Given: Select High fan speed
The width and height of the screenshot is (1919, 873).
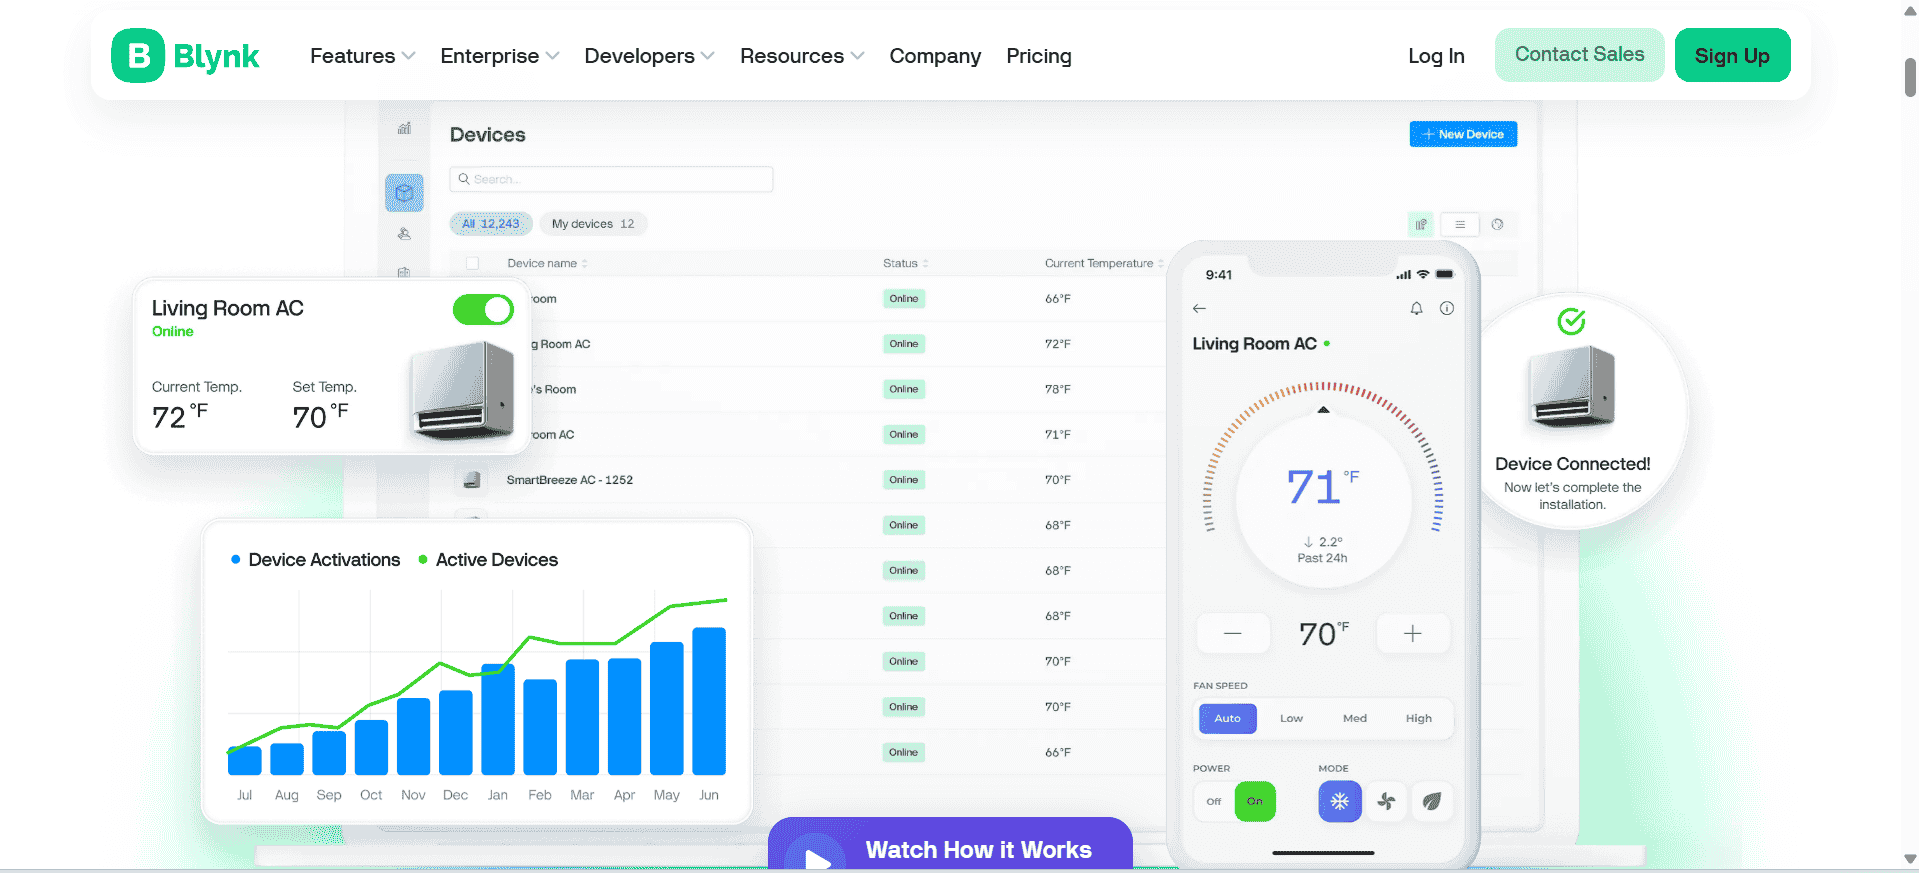Looking at the screenshot, I should 1418,718.
